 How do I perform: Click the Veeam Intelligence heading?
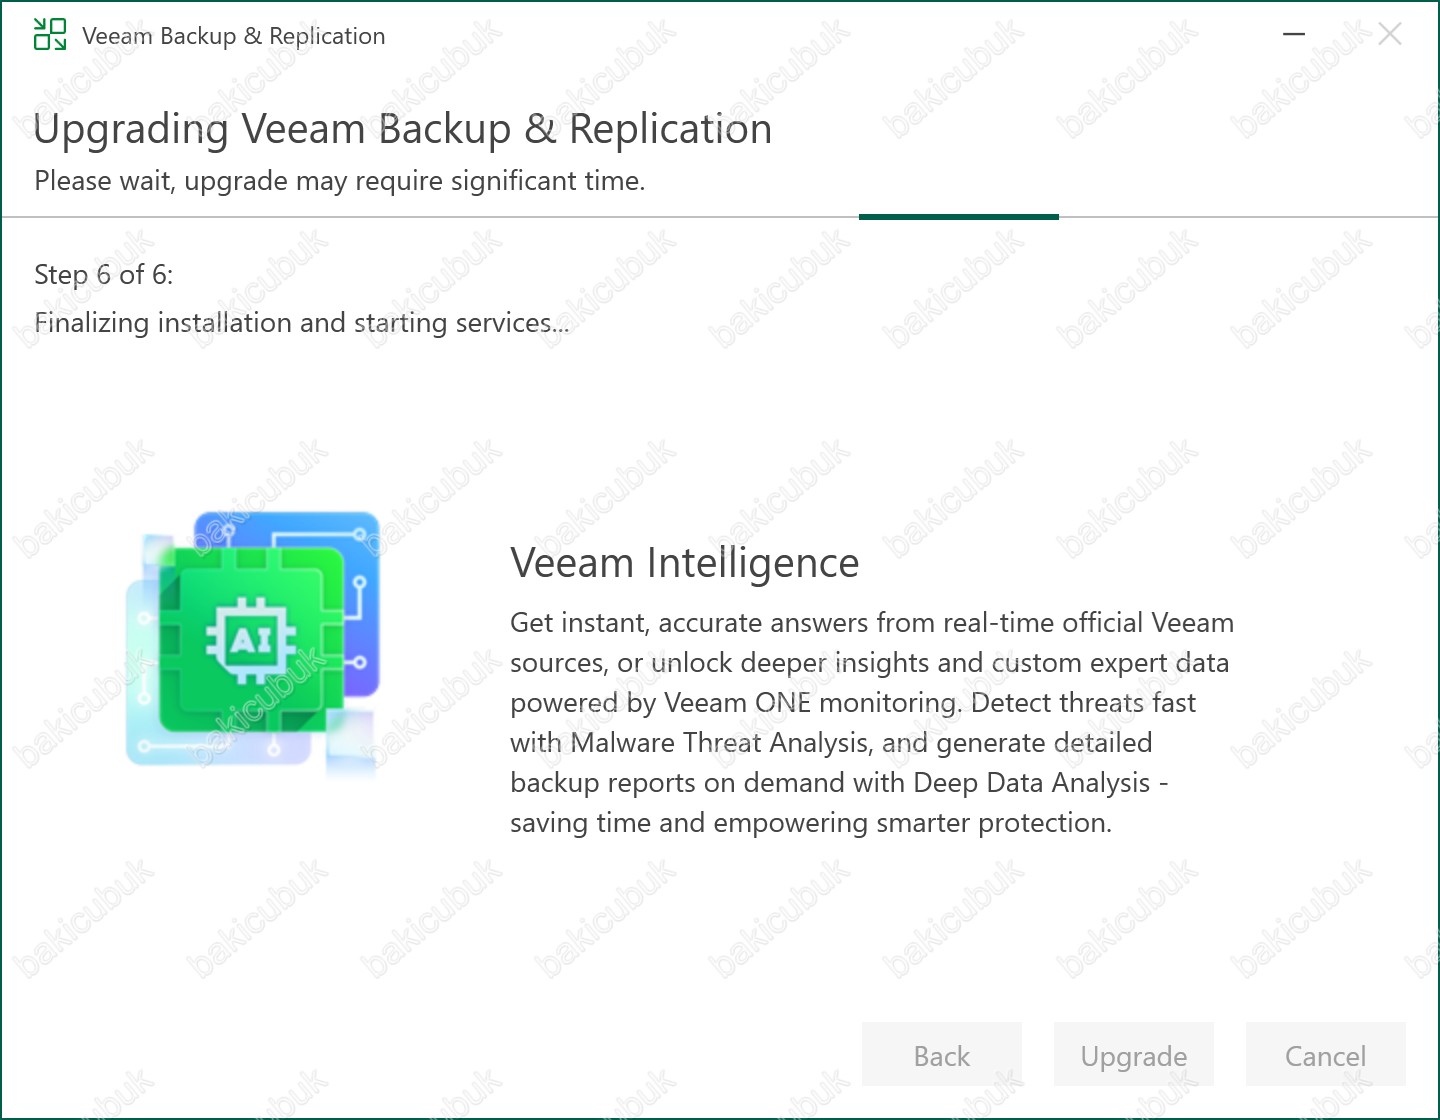pos(685,563)
